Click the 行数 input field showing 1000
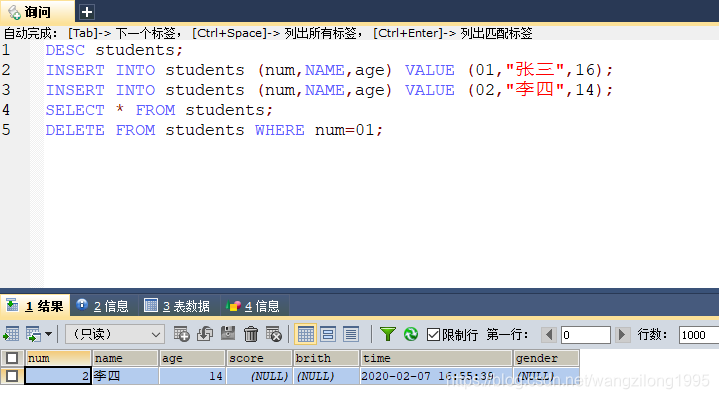Screen dimensions: 719x399 698,335
